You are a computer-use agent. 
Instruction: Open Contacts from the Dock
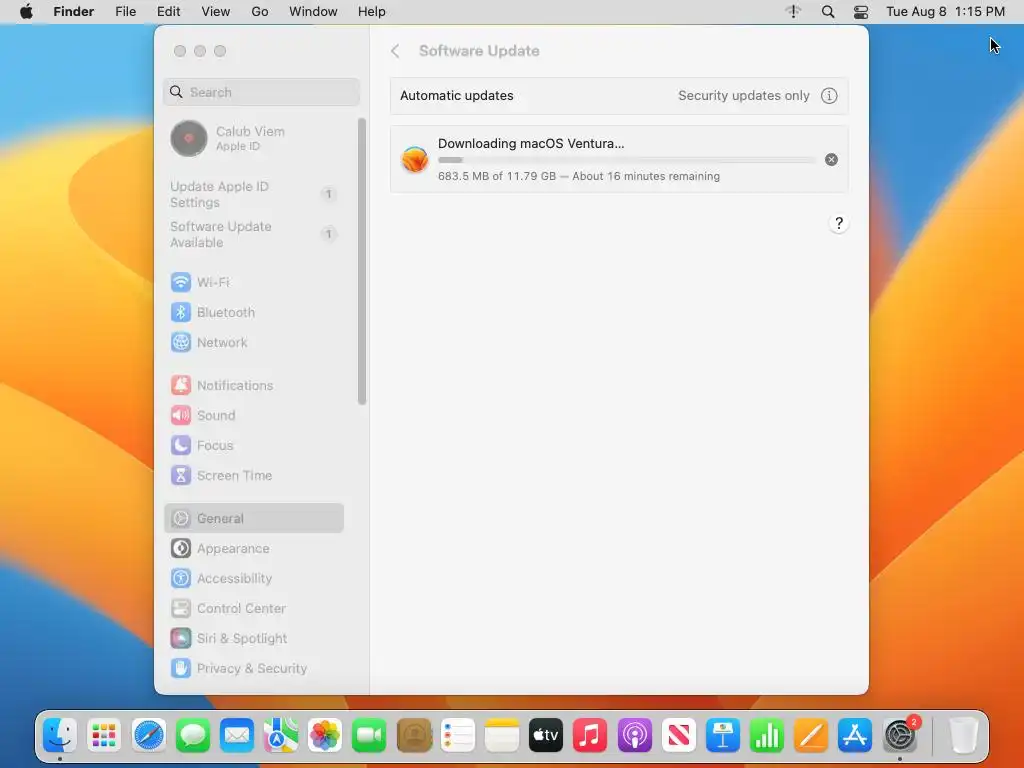coord(414,736)
